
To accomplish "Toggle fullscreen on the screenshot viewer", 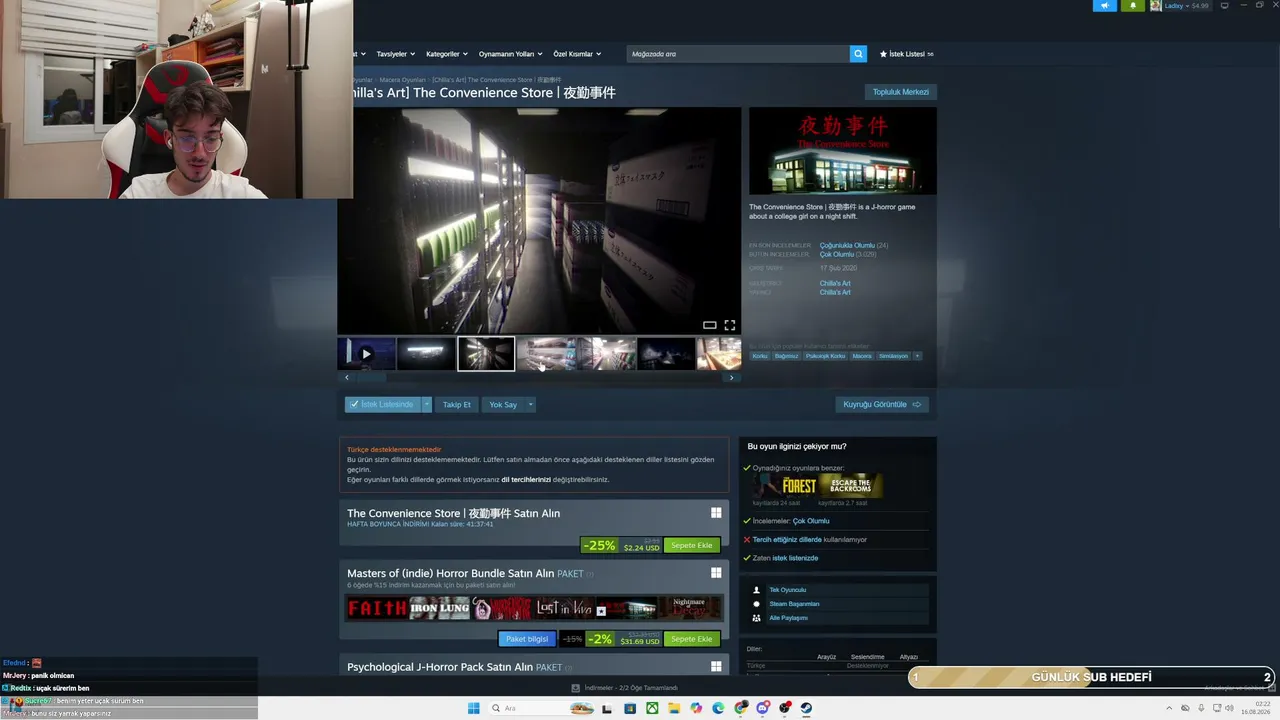I will [730, 325].
